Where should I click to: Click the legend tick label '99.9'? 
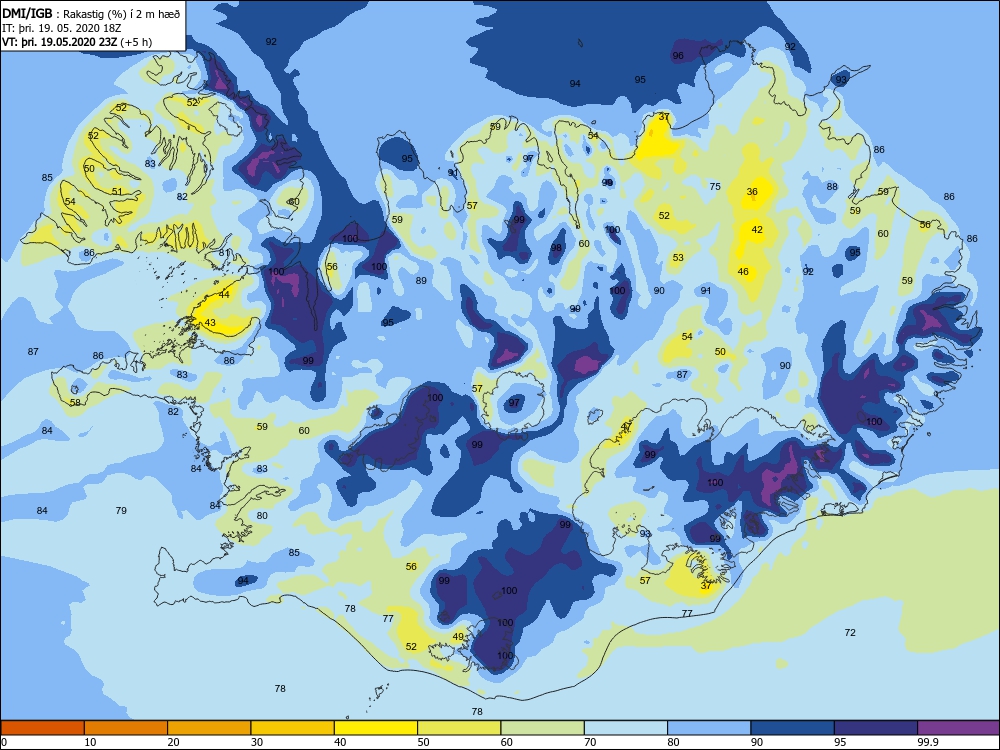pos(927,742)
